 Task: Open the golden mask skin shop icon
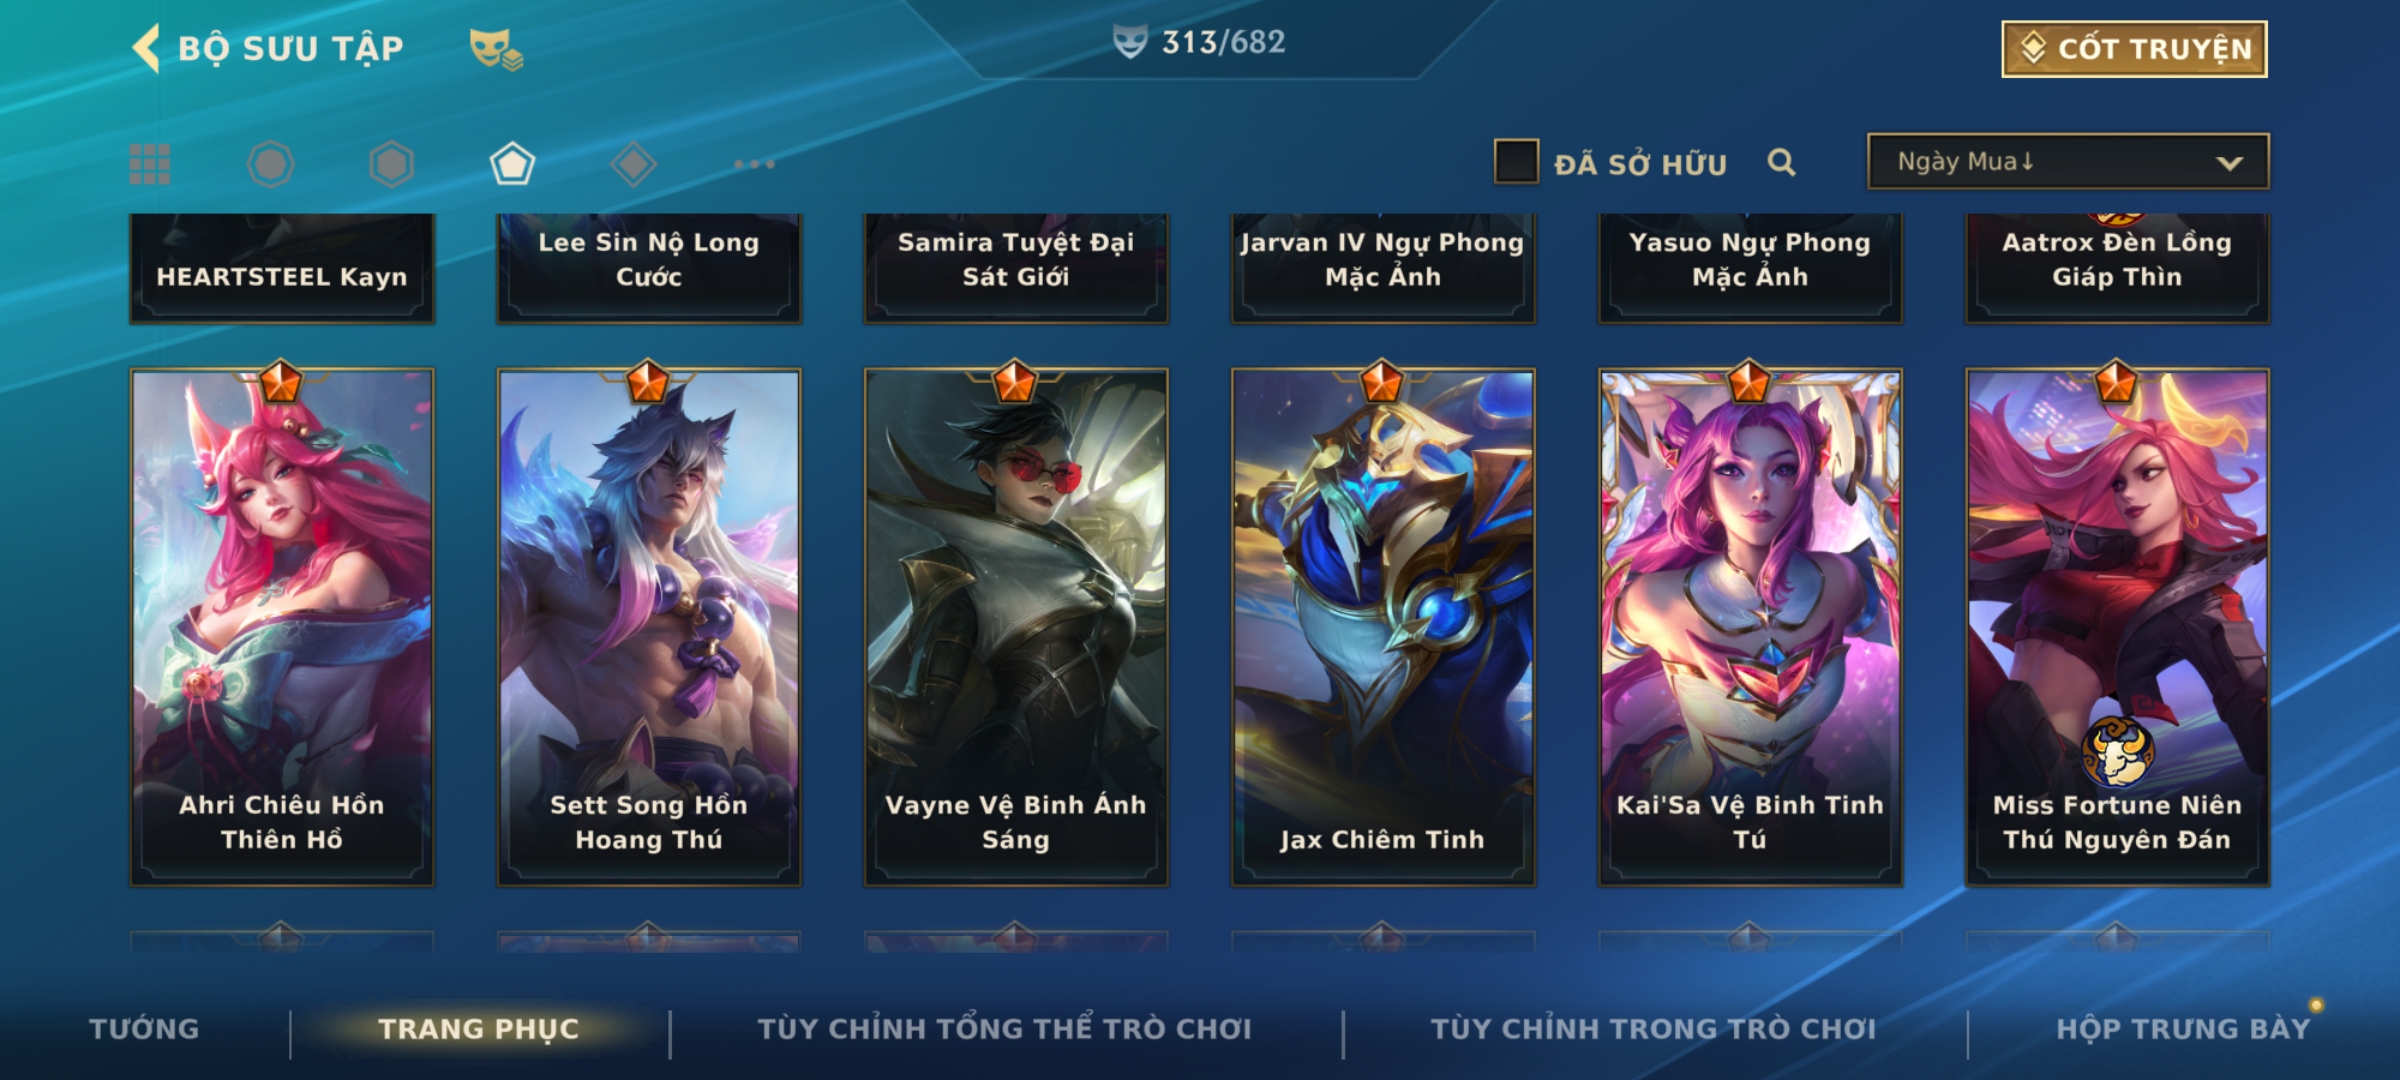pyautogui.click(x=496, y=48)
